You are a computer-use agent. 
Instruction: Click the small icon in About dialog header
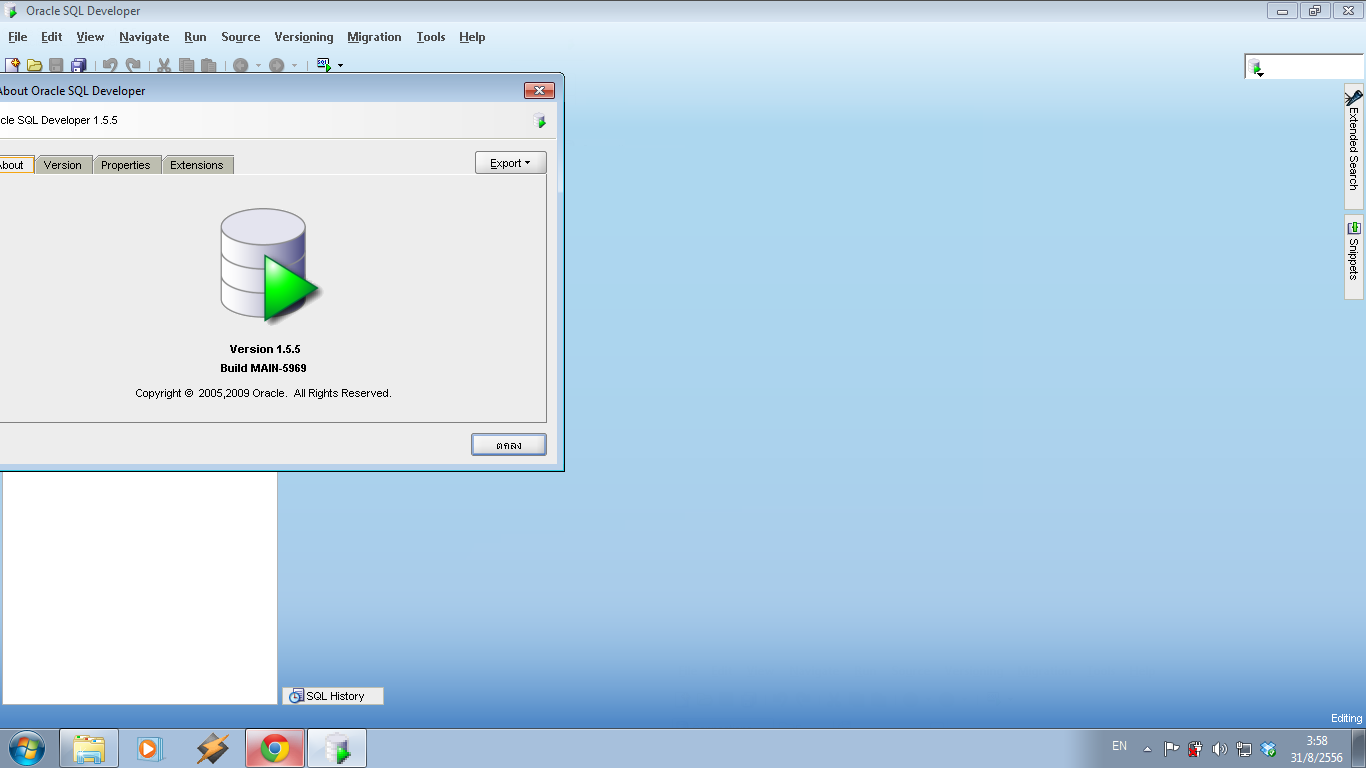point(540,121)
